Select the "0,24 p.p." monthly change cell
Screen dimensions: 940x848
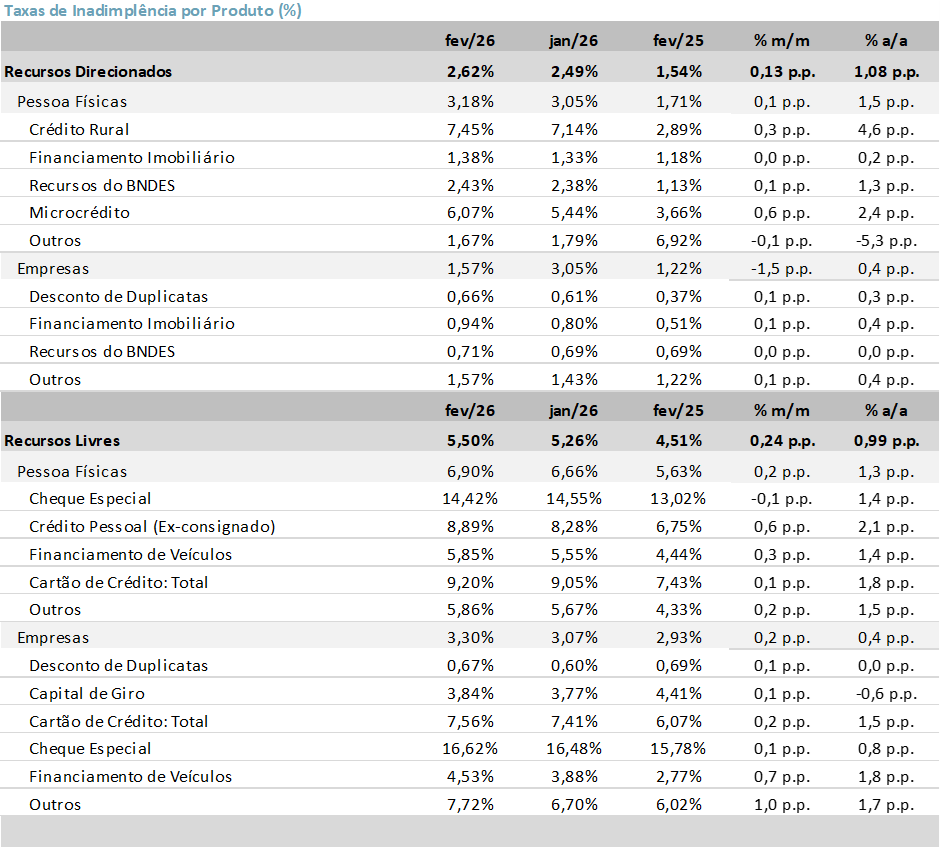tap(781, 440)
